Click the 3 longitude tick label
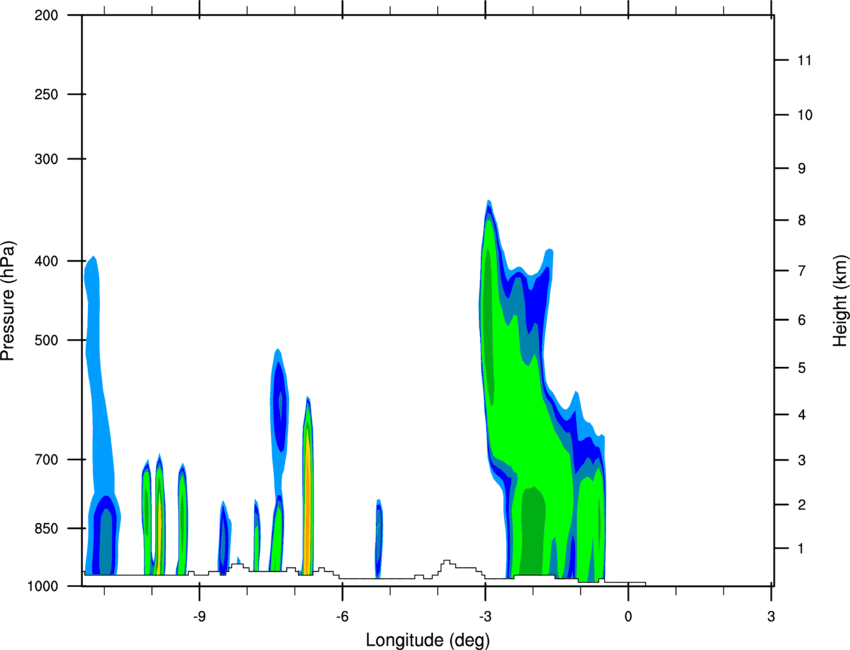 [771, 617]
